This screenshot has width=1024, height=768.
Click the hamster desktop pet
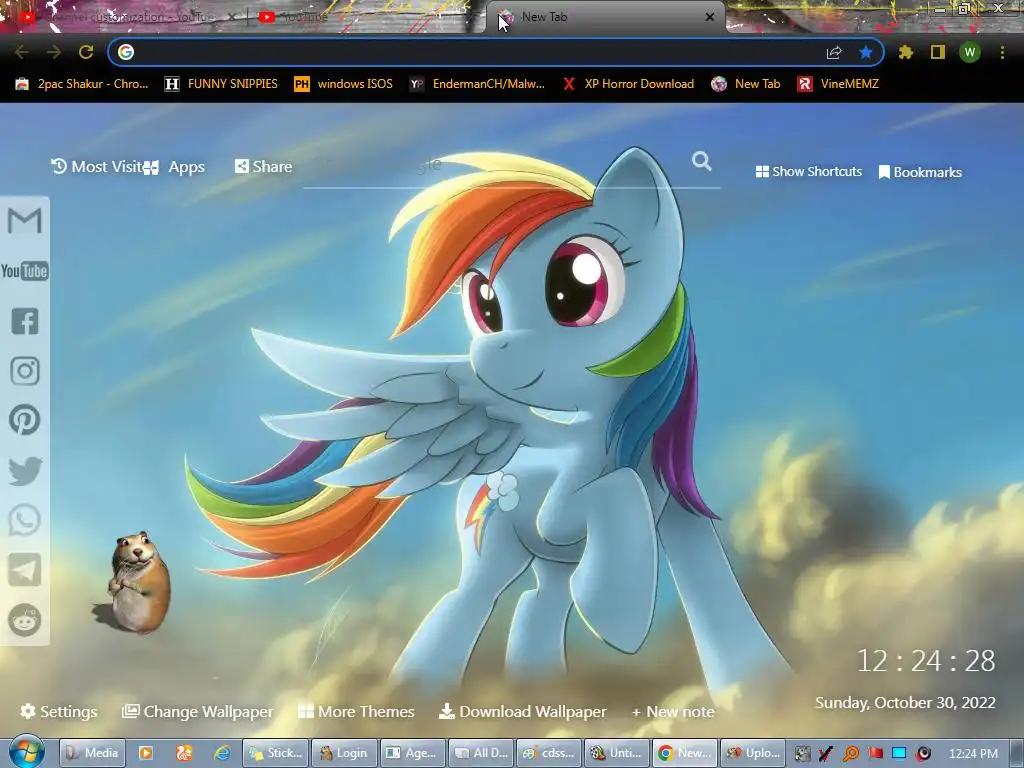pos(137,583)
